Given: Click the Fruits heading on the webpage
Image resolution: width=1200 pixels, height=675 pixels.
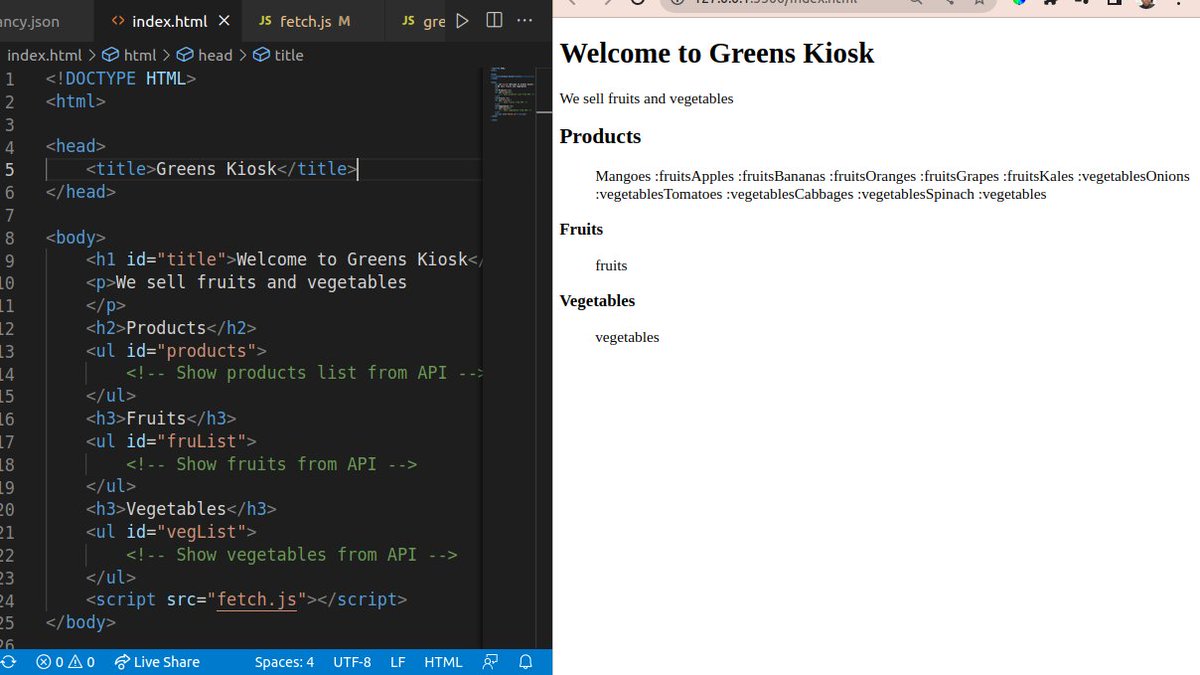Looking at the screenshot, I should click(x=581, y=229).
